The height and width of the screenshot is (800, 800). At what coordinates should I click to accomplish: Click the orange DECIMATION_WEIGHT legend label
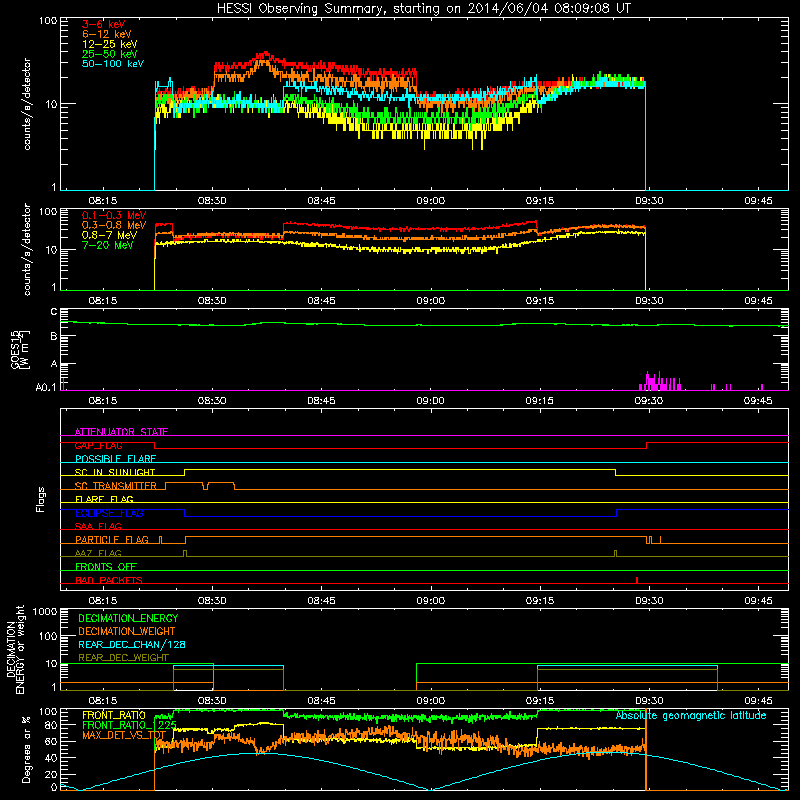coord(127,631)
